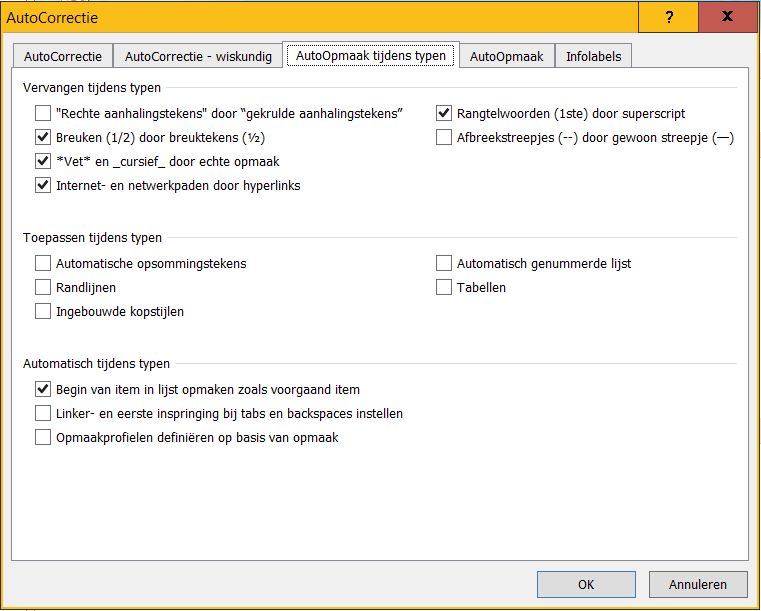
Task: Uncheck Breuken (1/2) door breuktekens
Action: click(43, 138)
